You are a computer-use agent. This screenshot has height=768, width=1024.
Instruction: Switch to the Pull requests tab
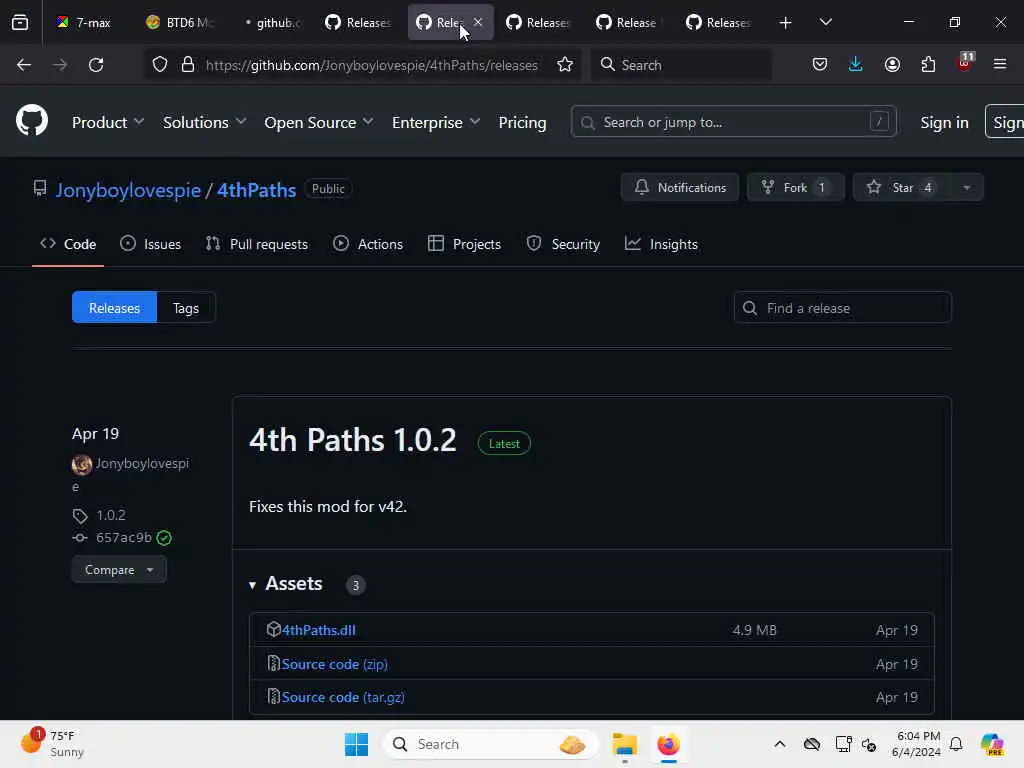pyautogui.click(x=257, y=244)
